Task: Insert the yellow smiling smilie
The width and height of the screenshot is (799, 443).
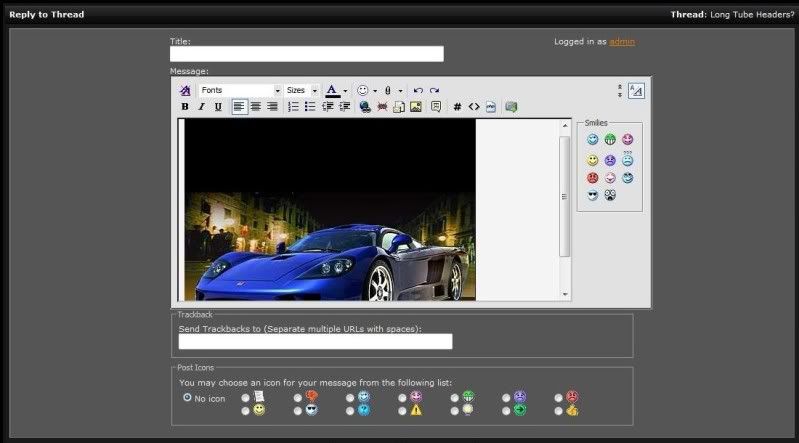Action: point(592,160)
